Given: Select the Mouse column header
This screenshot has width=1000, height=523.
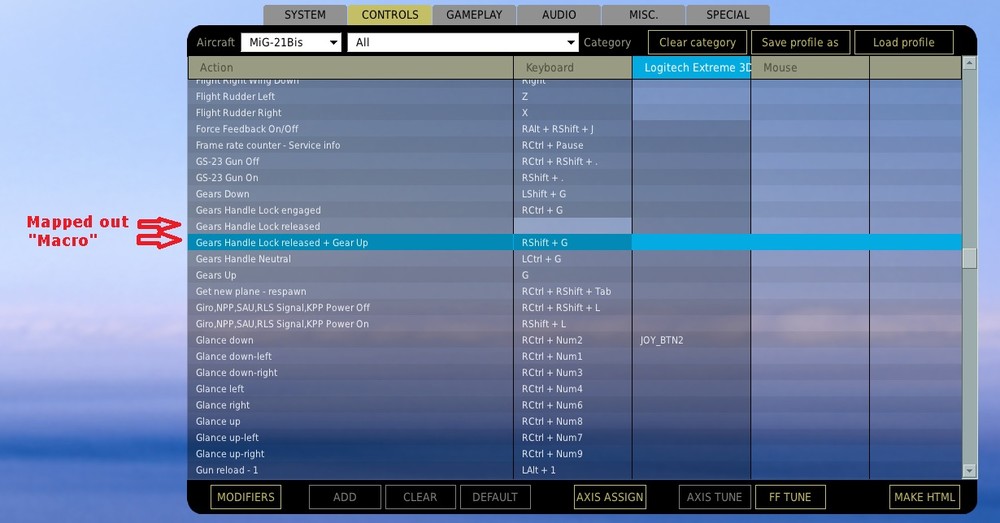Looking at the screenshot, I should point(810,68).
